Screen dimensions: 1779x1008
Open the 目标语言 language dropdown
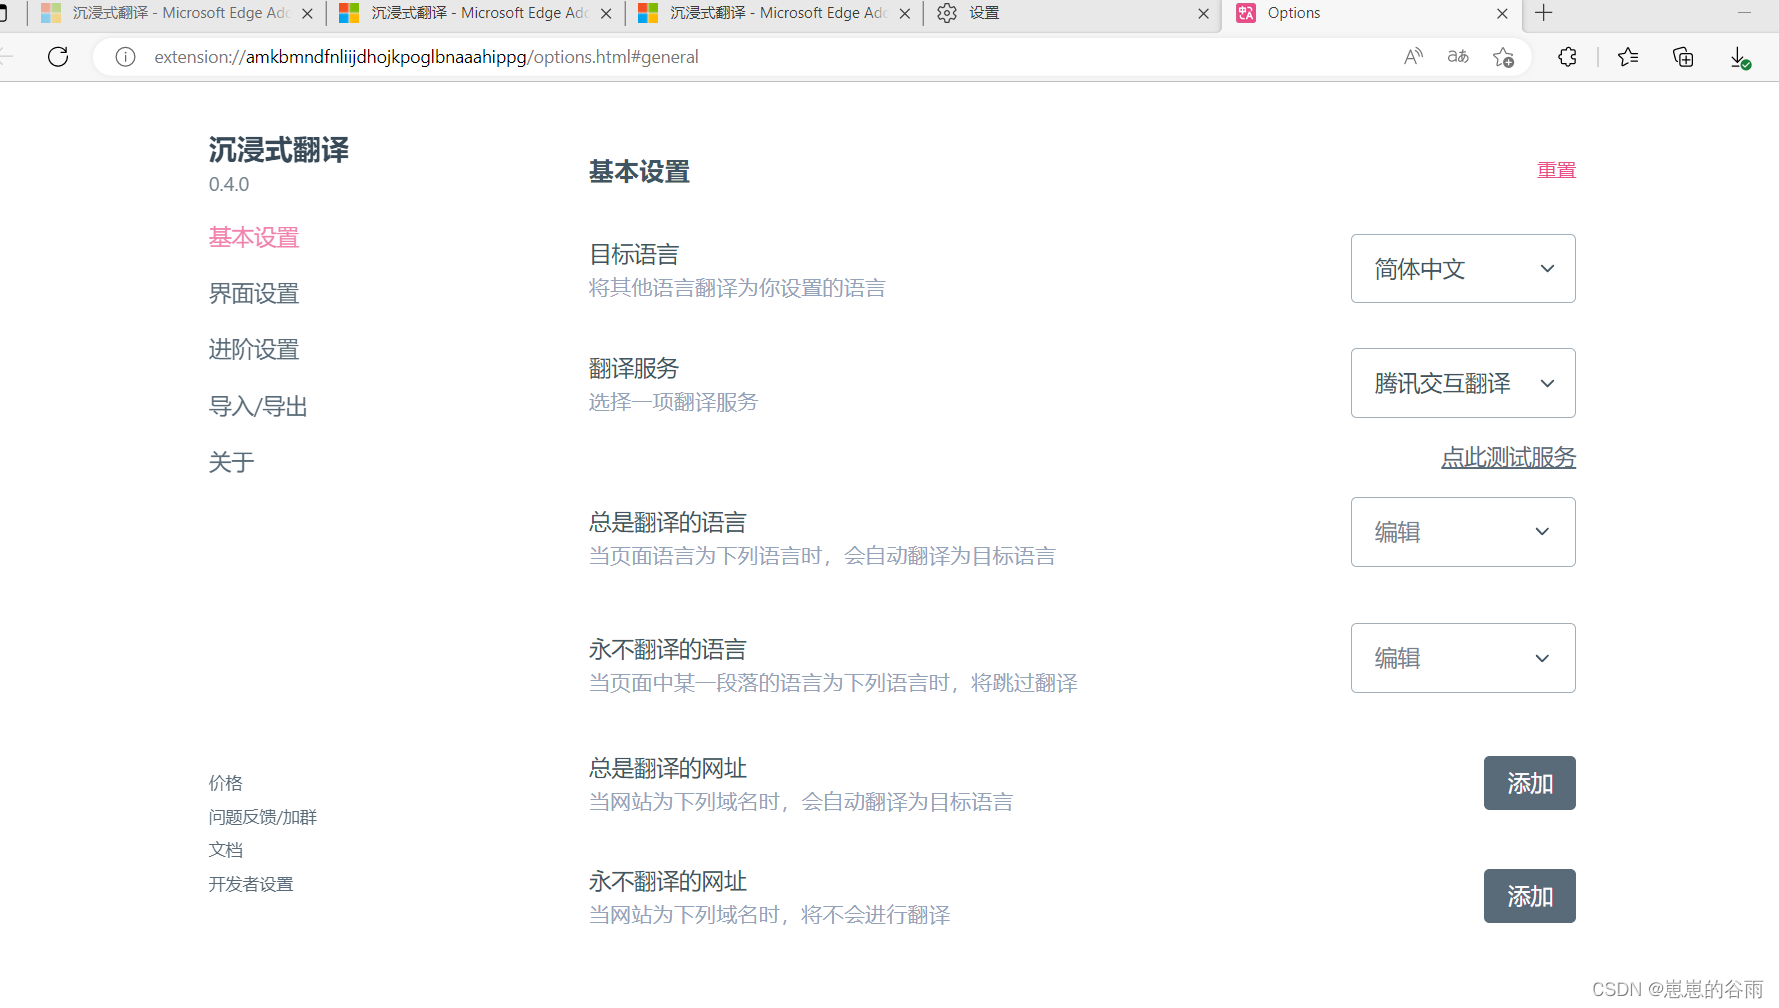(x=1462, y=268)
